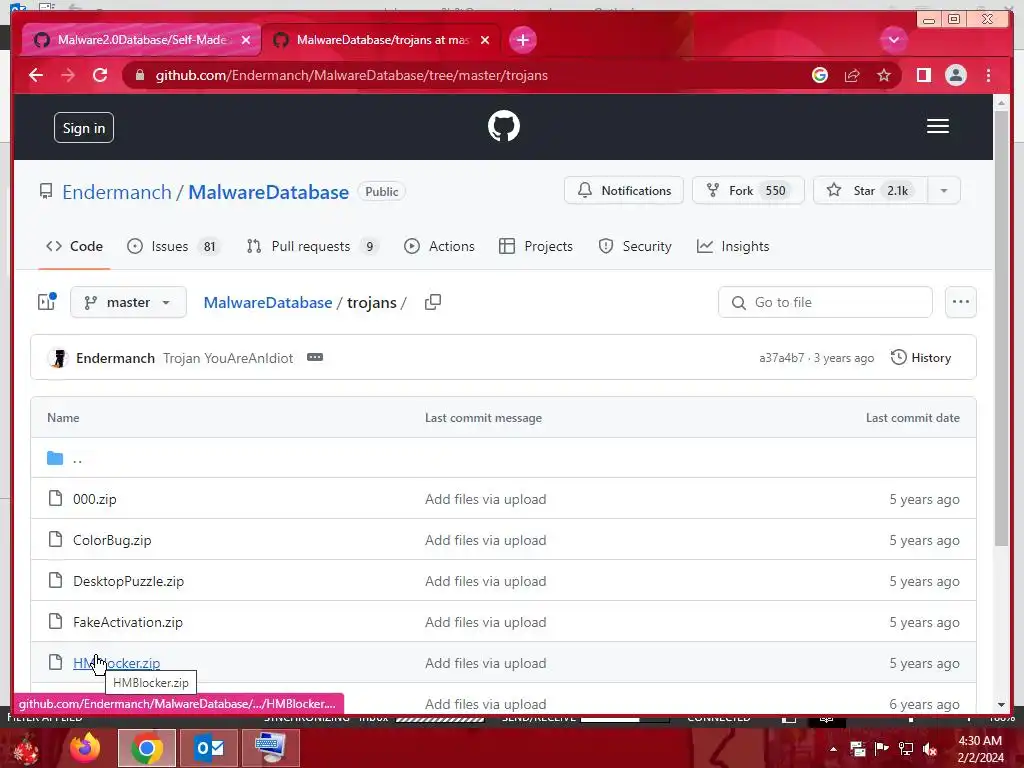1024x768 pixels.
Task: Click Endermanch avatar in commit bar
Action: coord(58,358)
